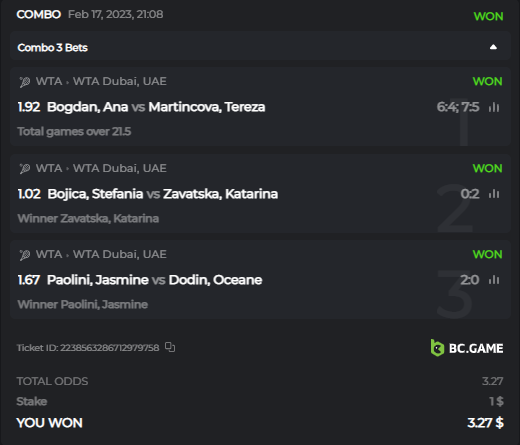Viewport: 520px width, 445px height.
Task: Click WTA Dubai, UAE in third bet
Action: coord(120,254)
